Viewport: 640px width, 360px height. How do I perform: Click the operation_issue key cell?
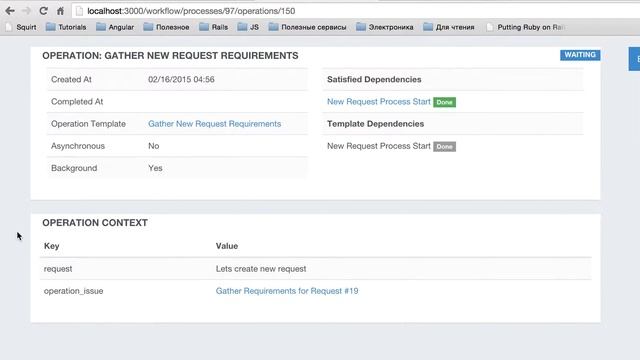(73, 291)
